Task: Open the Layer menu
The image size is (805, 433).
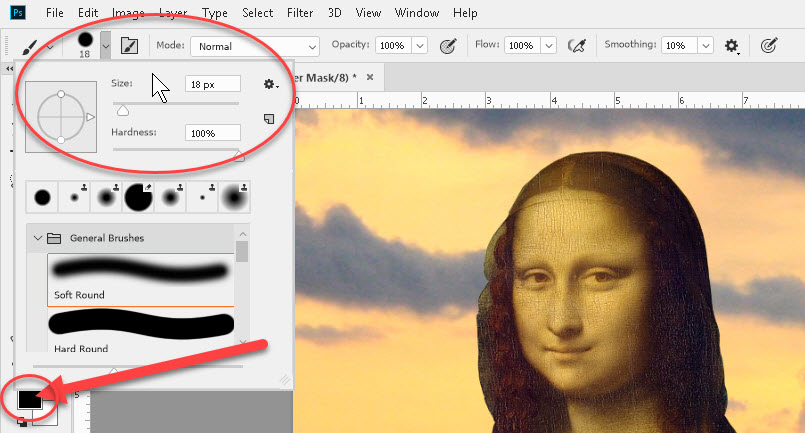Action: (173, 13)
